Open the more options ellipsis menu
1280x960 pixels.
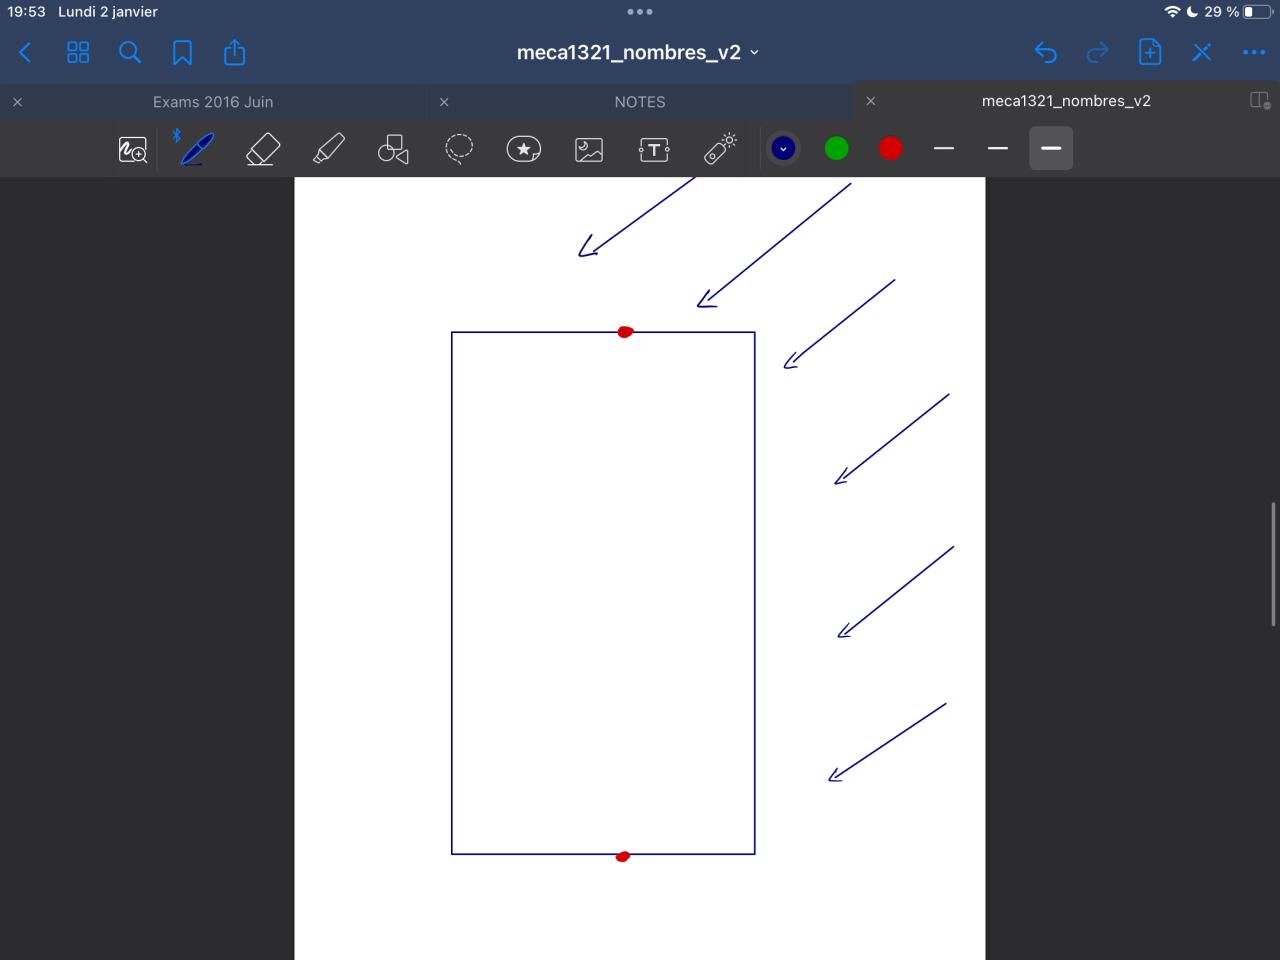coord(1254,53)
